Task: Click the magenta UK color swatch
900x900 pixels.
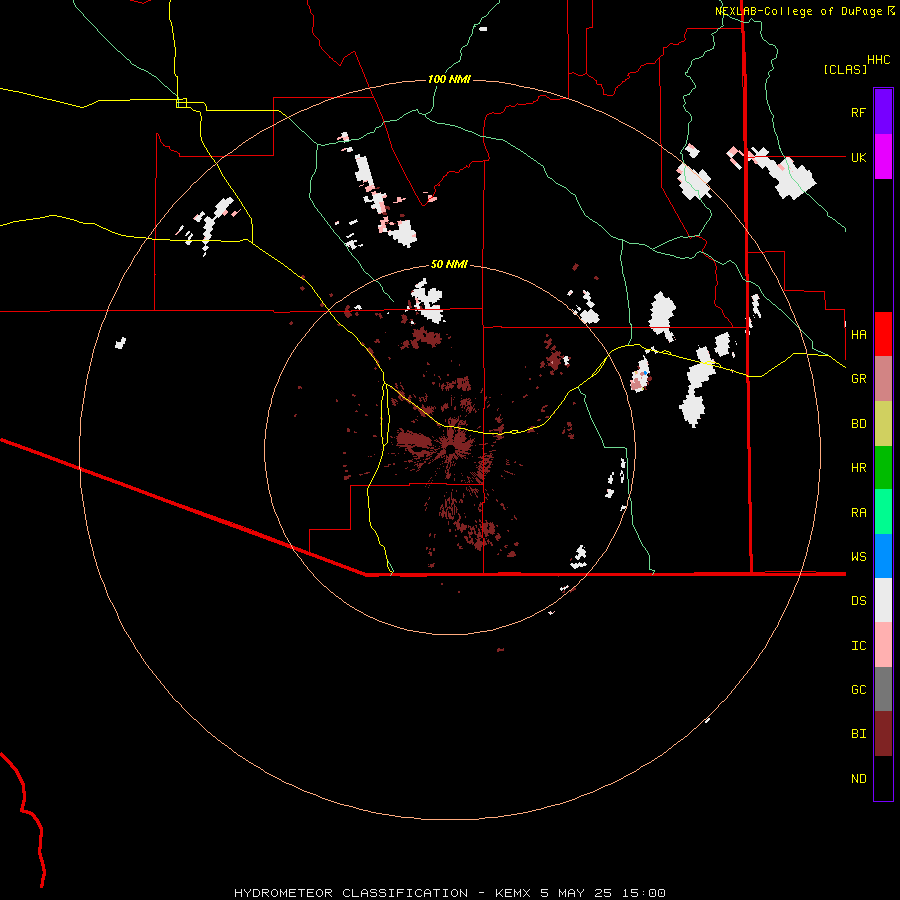Action: (x=883, y=157)
